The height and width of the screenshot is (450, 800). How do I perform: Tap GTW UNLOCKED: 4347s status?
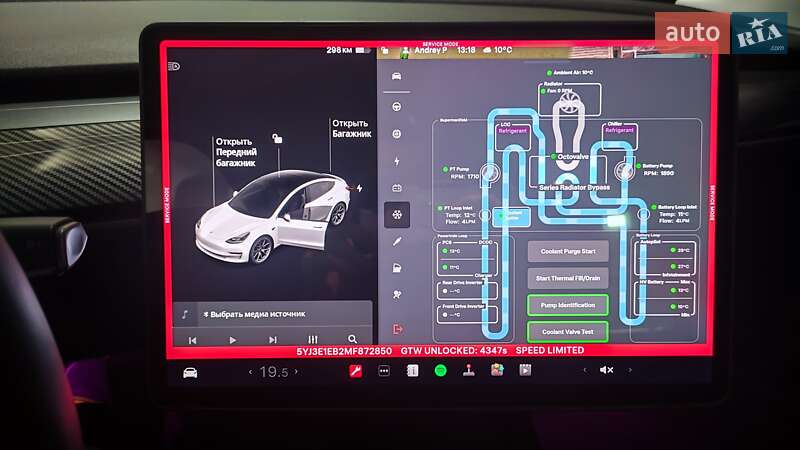click(x=454, y=351)
